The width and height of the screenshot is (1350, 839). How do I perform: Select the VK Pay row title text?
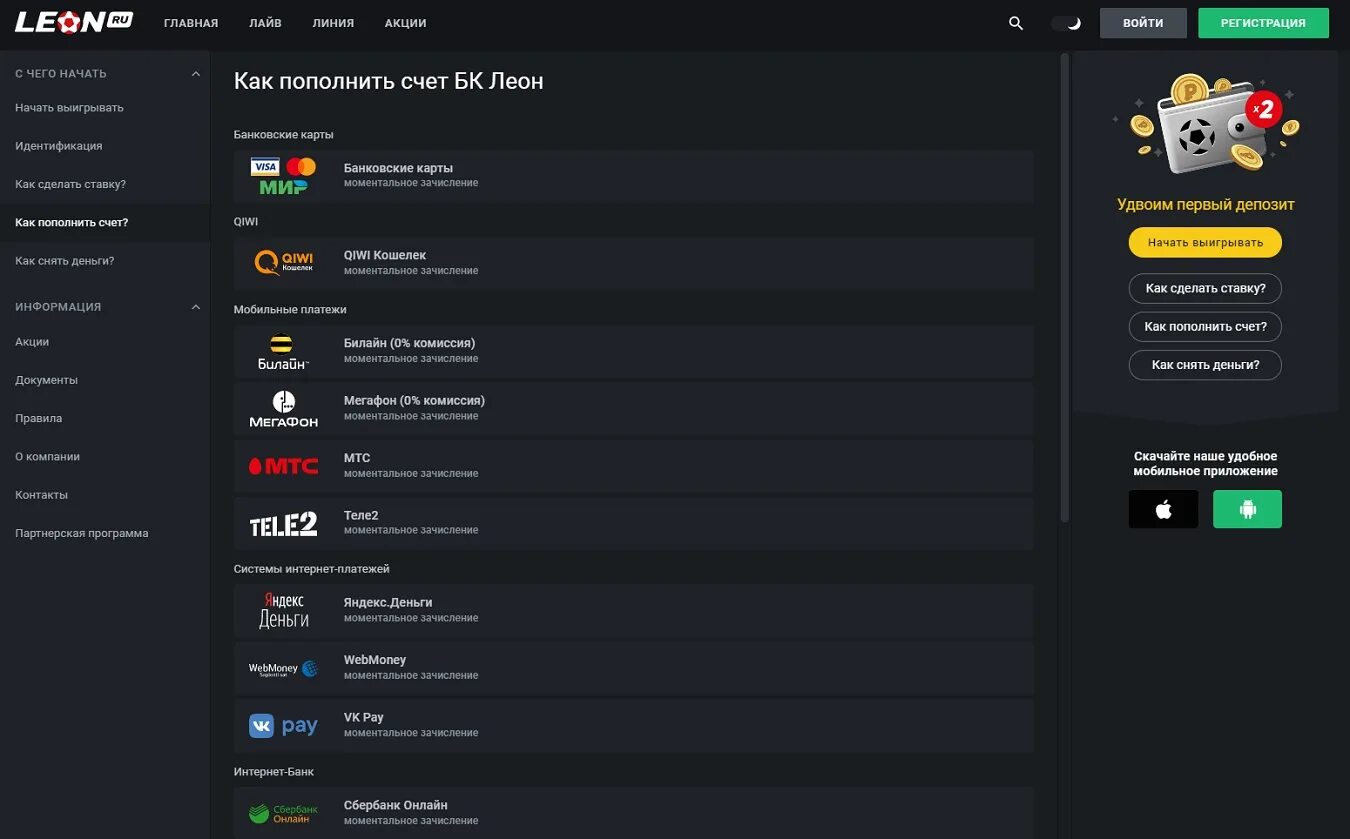[x=364, y=717]
